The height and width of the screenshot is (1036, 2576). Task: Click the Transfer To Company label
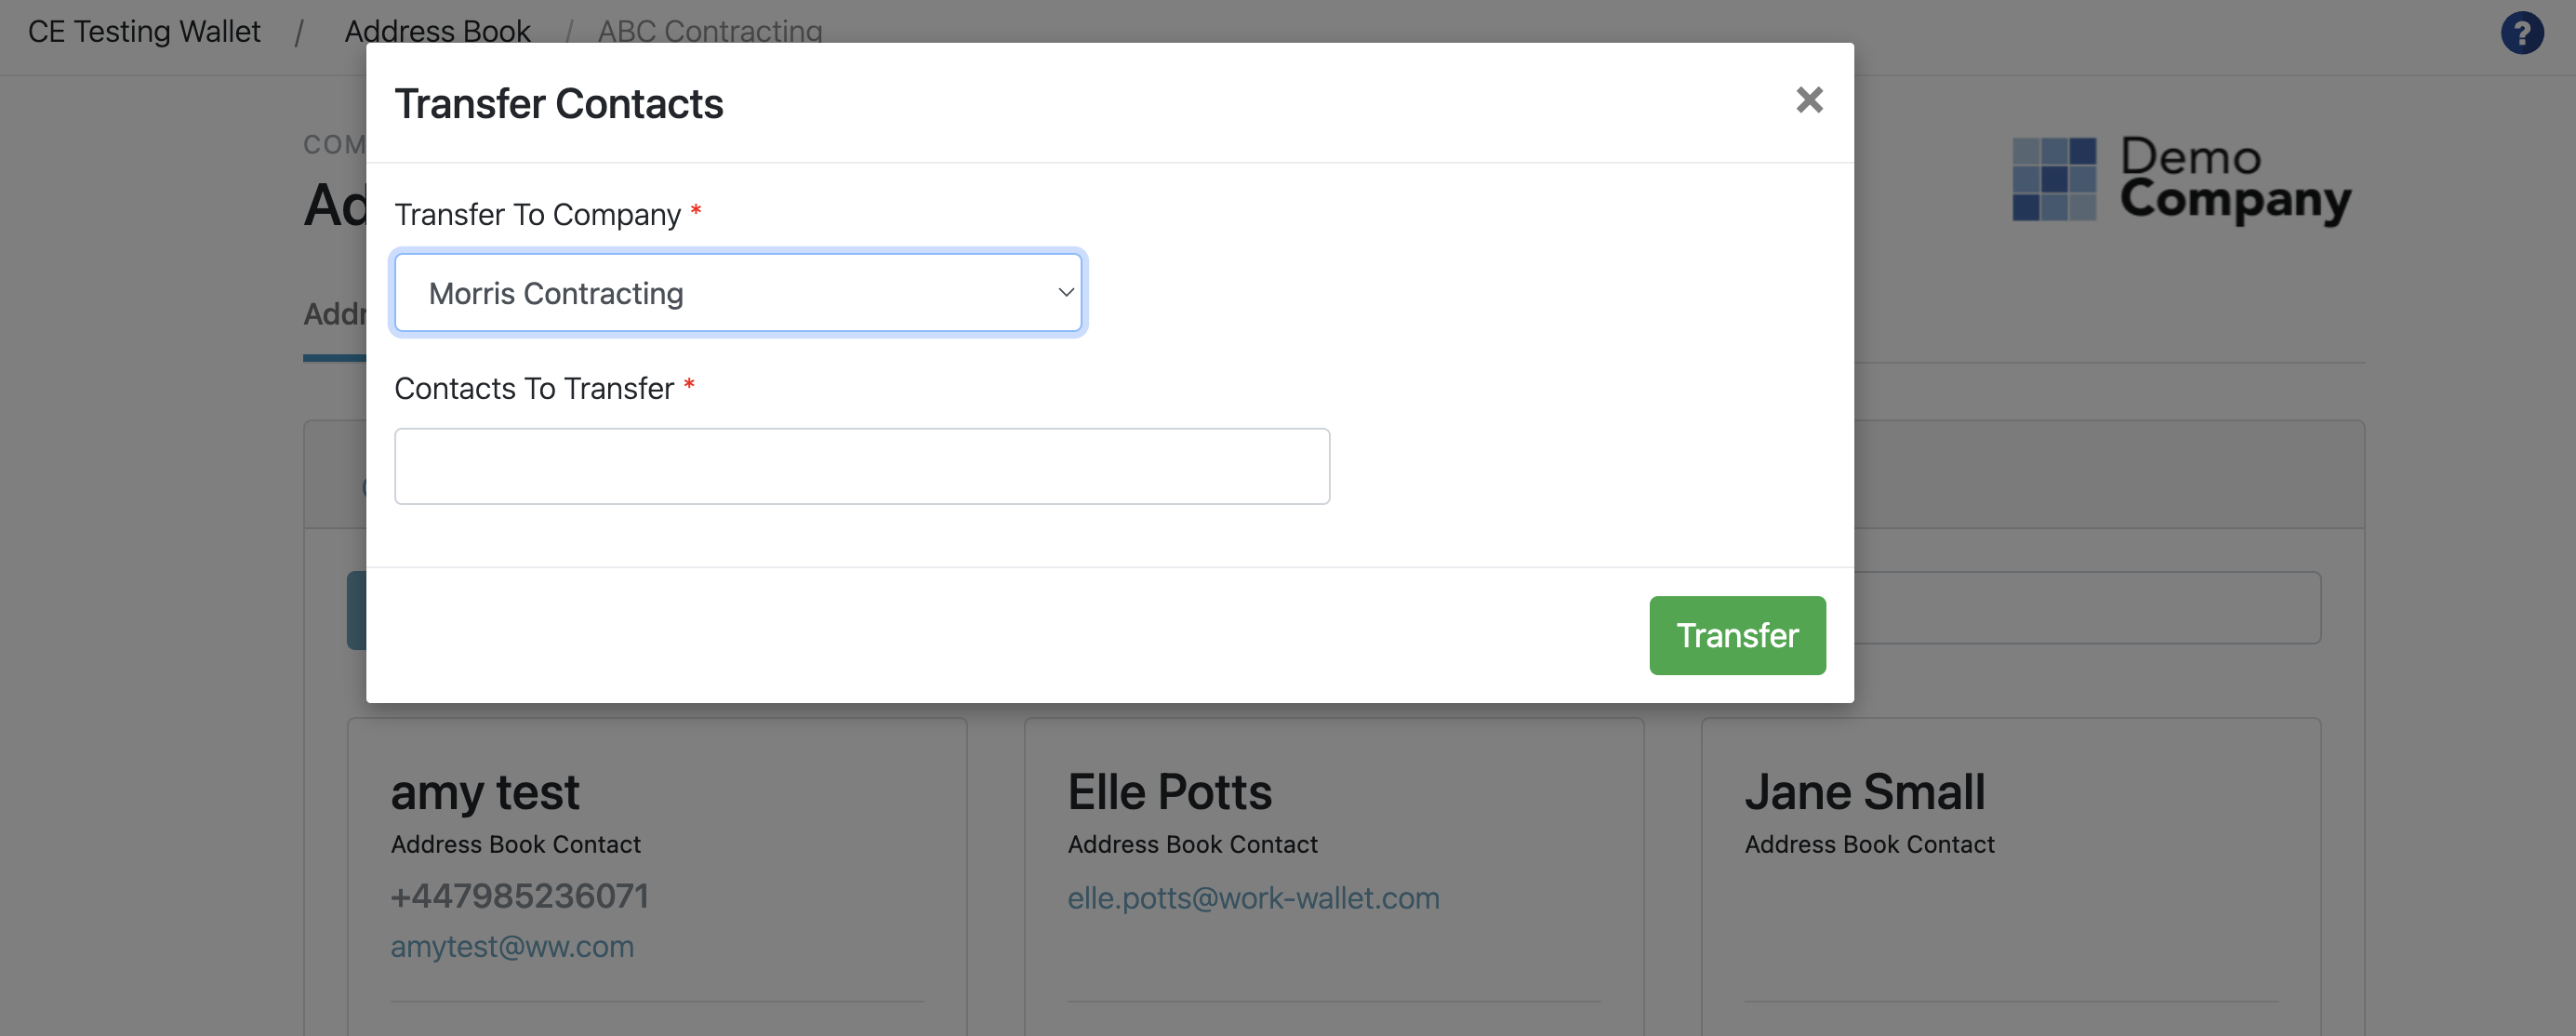(x=537, y=214)
